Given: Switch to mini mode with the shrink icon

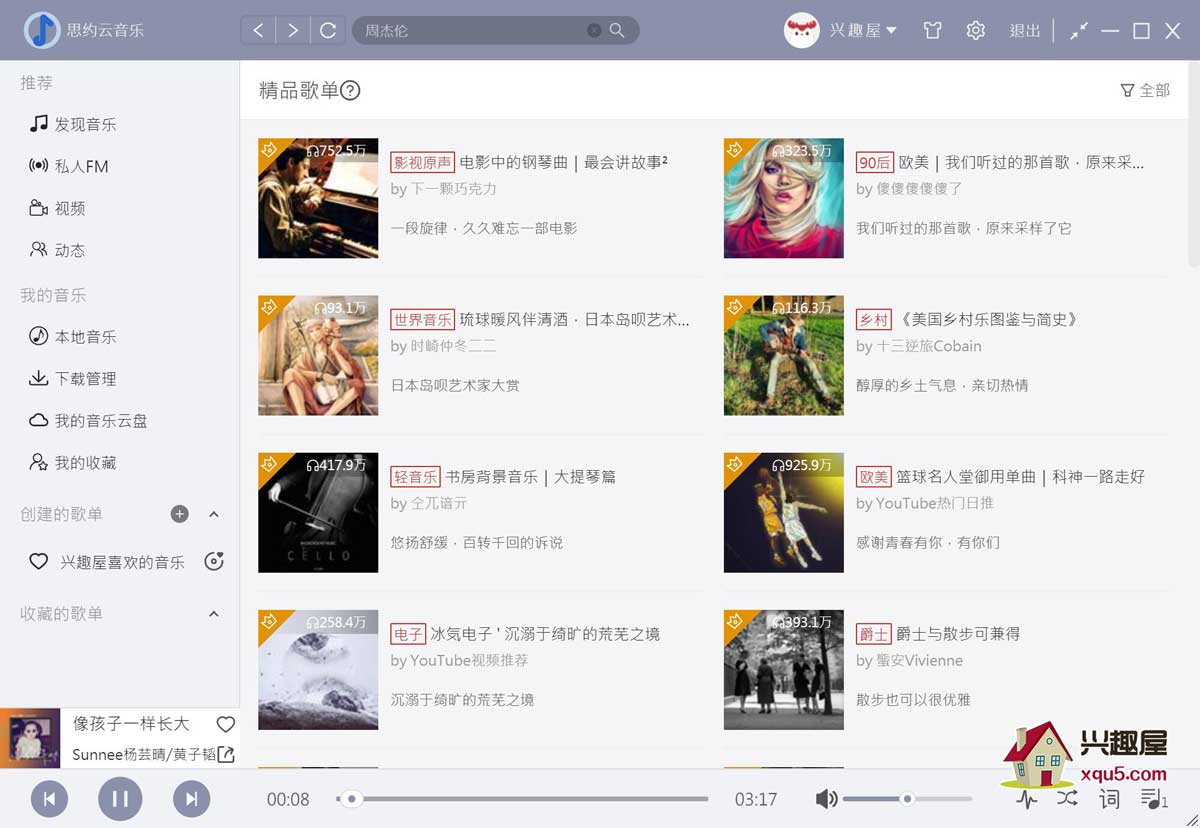Looking at the screenshot, I should point(1078,30).
